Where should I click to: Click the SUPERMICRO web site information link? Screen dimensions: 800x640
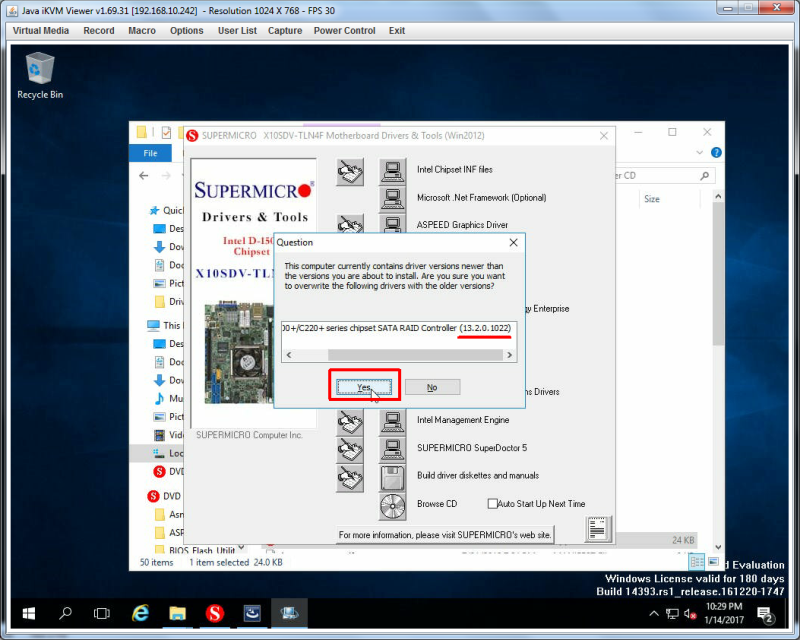pos(444,535)
